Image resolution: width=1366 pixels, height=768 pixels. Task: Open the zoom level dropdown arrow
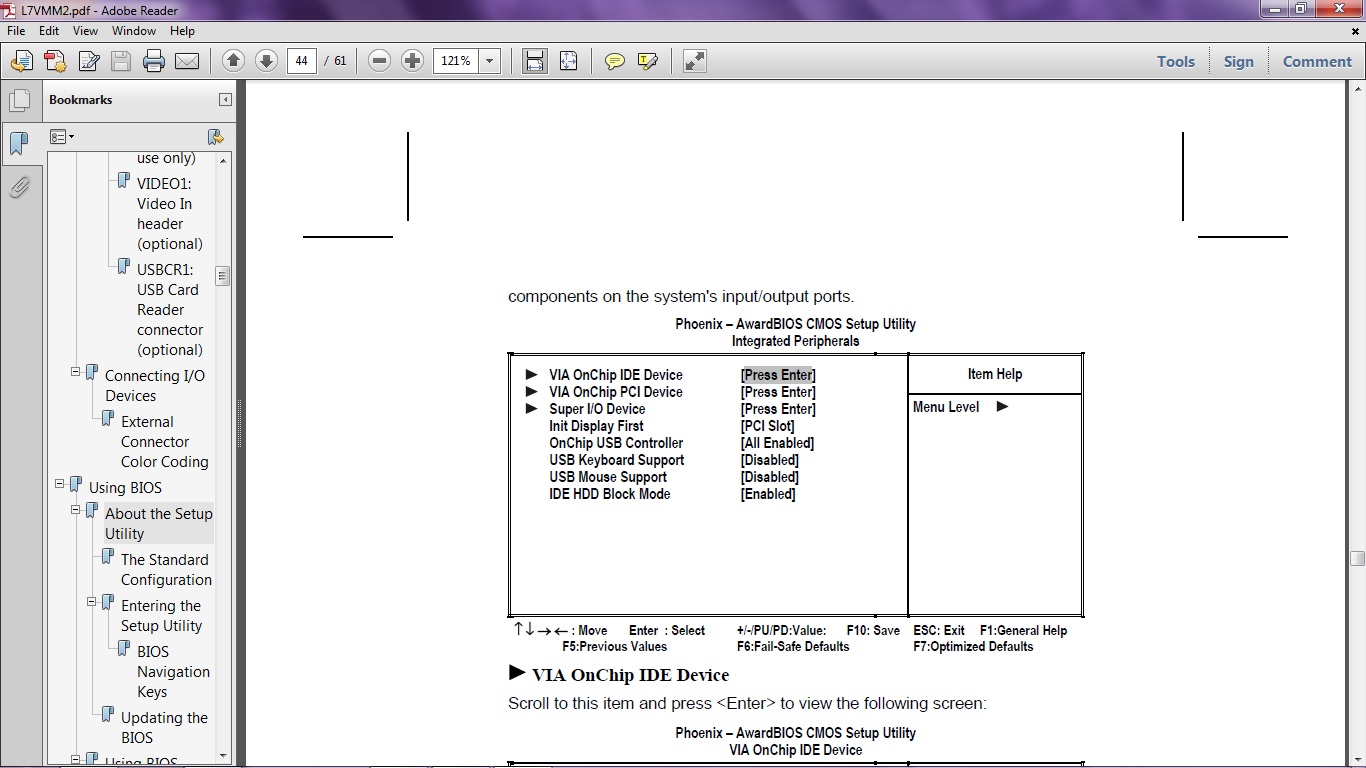click(490, 61)
